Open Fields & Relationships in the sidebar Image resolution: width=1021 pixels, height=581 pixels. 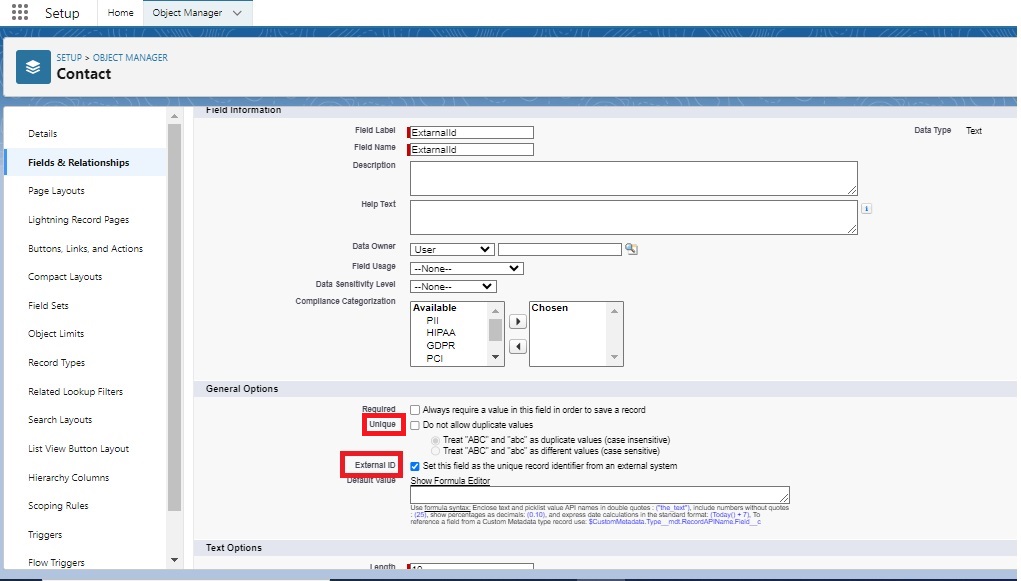(79, 163)
